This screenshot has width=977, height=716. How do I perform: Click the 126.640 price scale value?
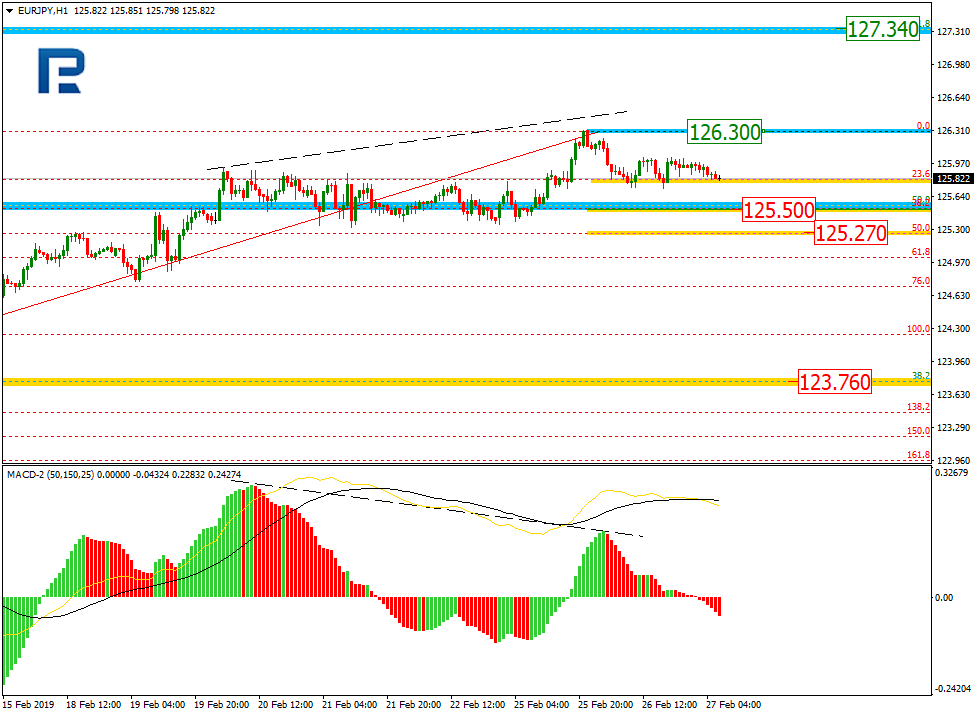point(953,98)
